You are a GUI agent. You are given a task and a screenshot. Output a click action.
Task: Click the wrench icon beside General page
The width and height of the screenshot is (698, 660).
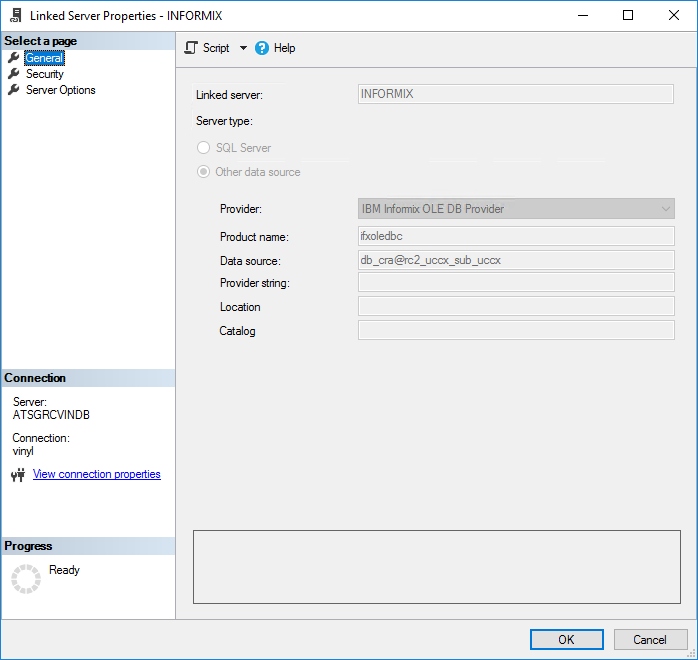tap(14, 58)
